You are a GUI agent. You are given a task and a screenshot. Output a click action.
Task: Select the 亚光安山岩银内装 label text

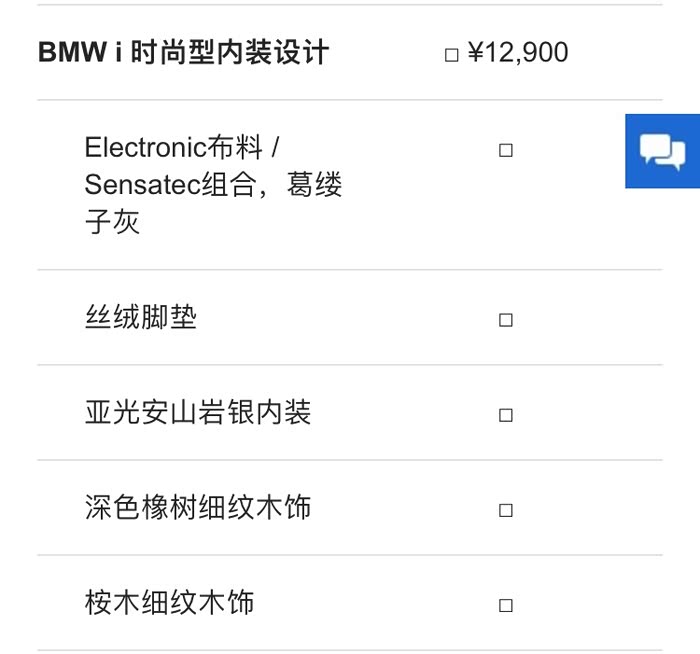click(x=198, y=412)
